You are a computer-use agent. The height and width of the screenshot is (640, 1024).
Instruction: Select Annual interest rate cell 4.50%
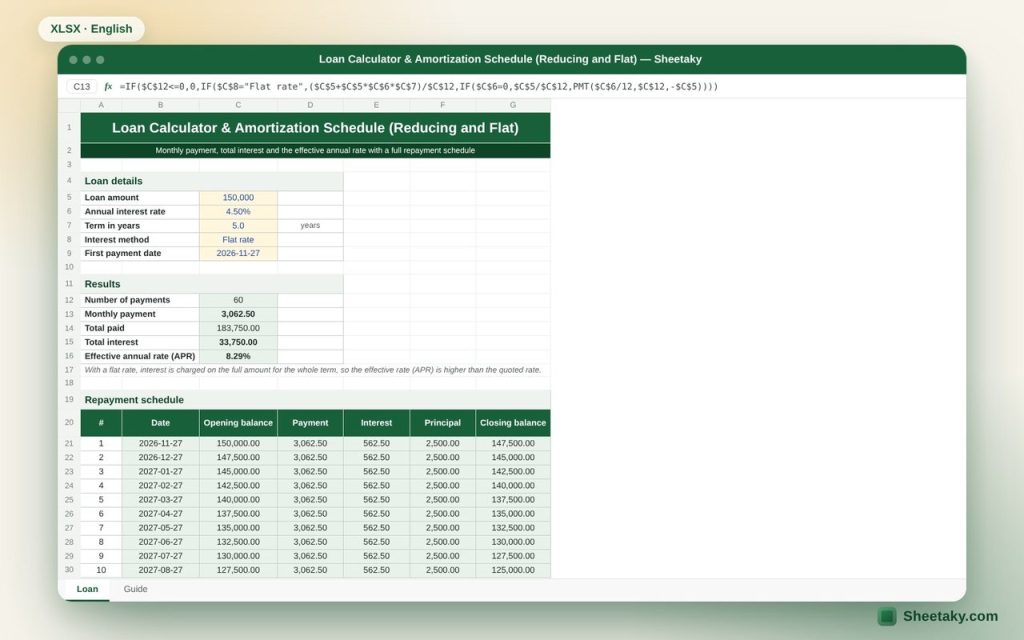238,212
